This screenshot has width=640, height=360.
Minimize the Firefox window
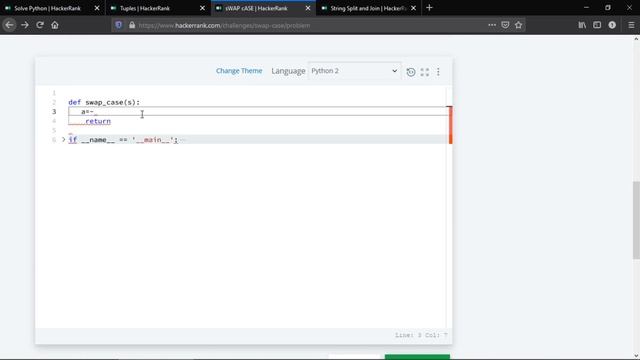click(586, 8)
